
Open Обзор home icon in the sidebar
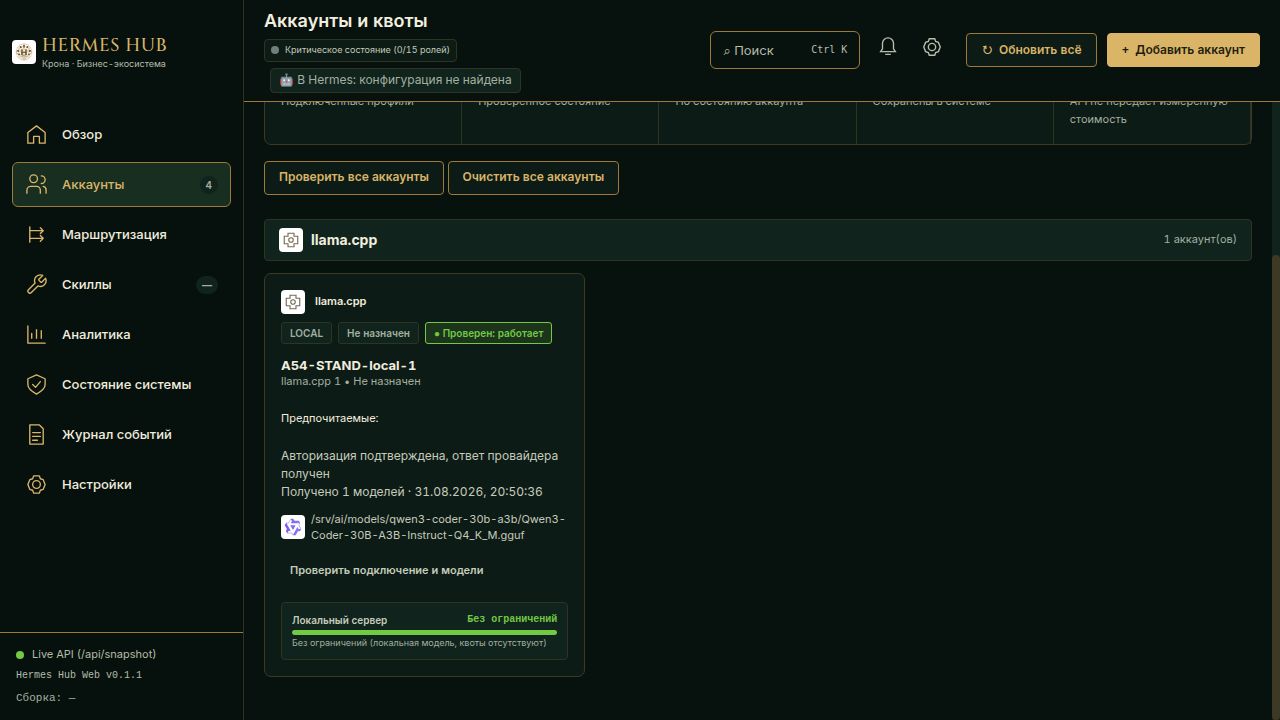click(x=37, y=134)
